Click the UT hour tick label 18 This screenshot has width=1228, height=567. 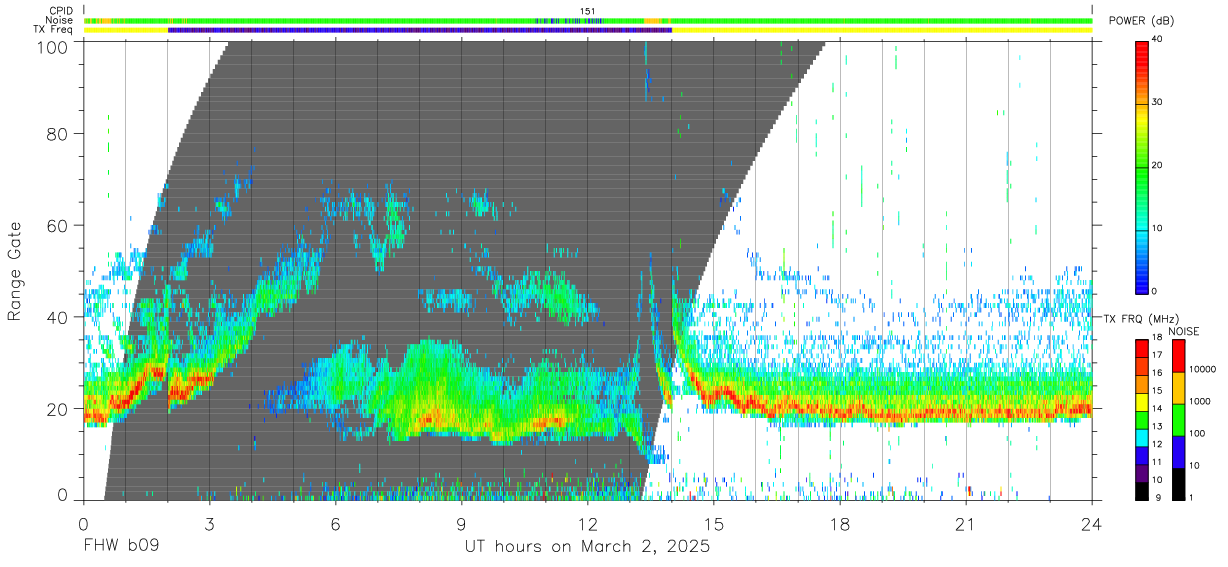(x=840, y=523)
